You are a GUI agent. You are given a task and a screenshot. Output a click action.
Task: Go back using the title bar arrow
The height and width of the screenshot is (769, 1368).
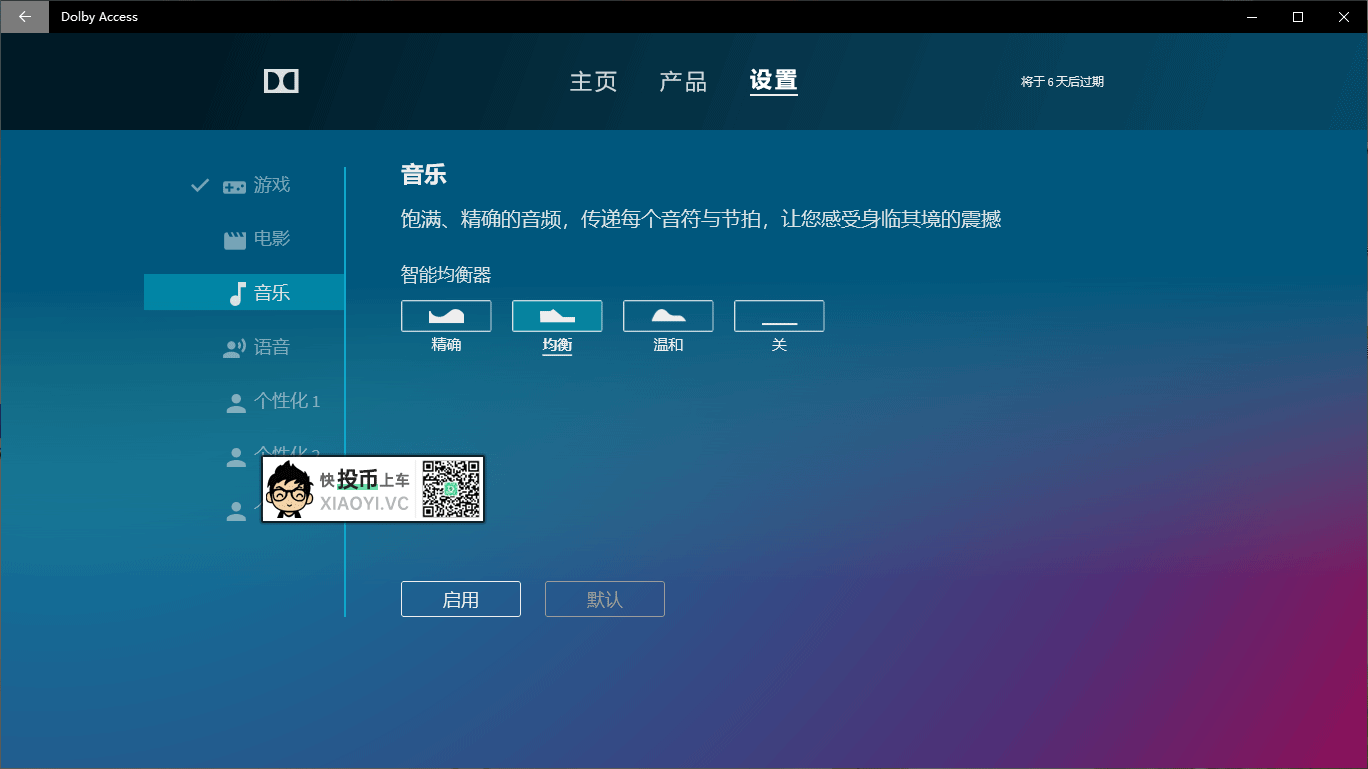24,16
